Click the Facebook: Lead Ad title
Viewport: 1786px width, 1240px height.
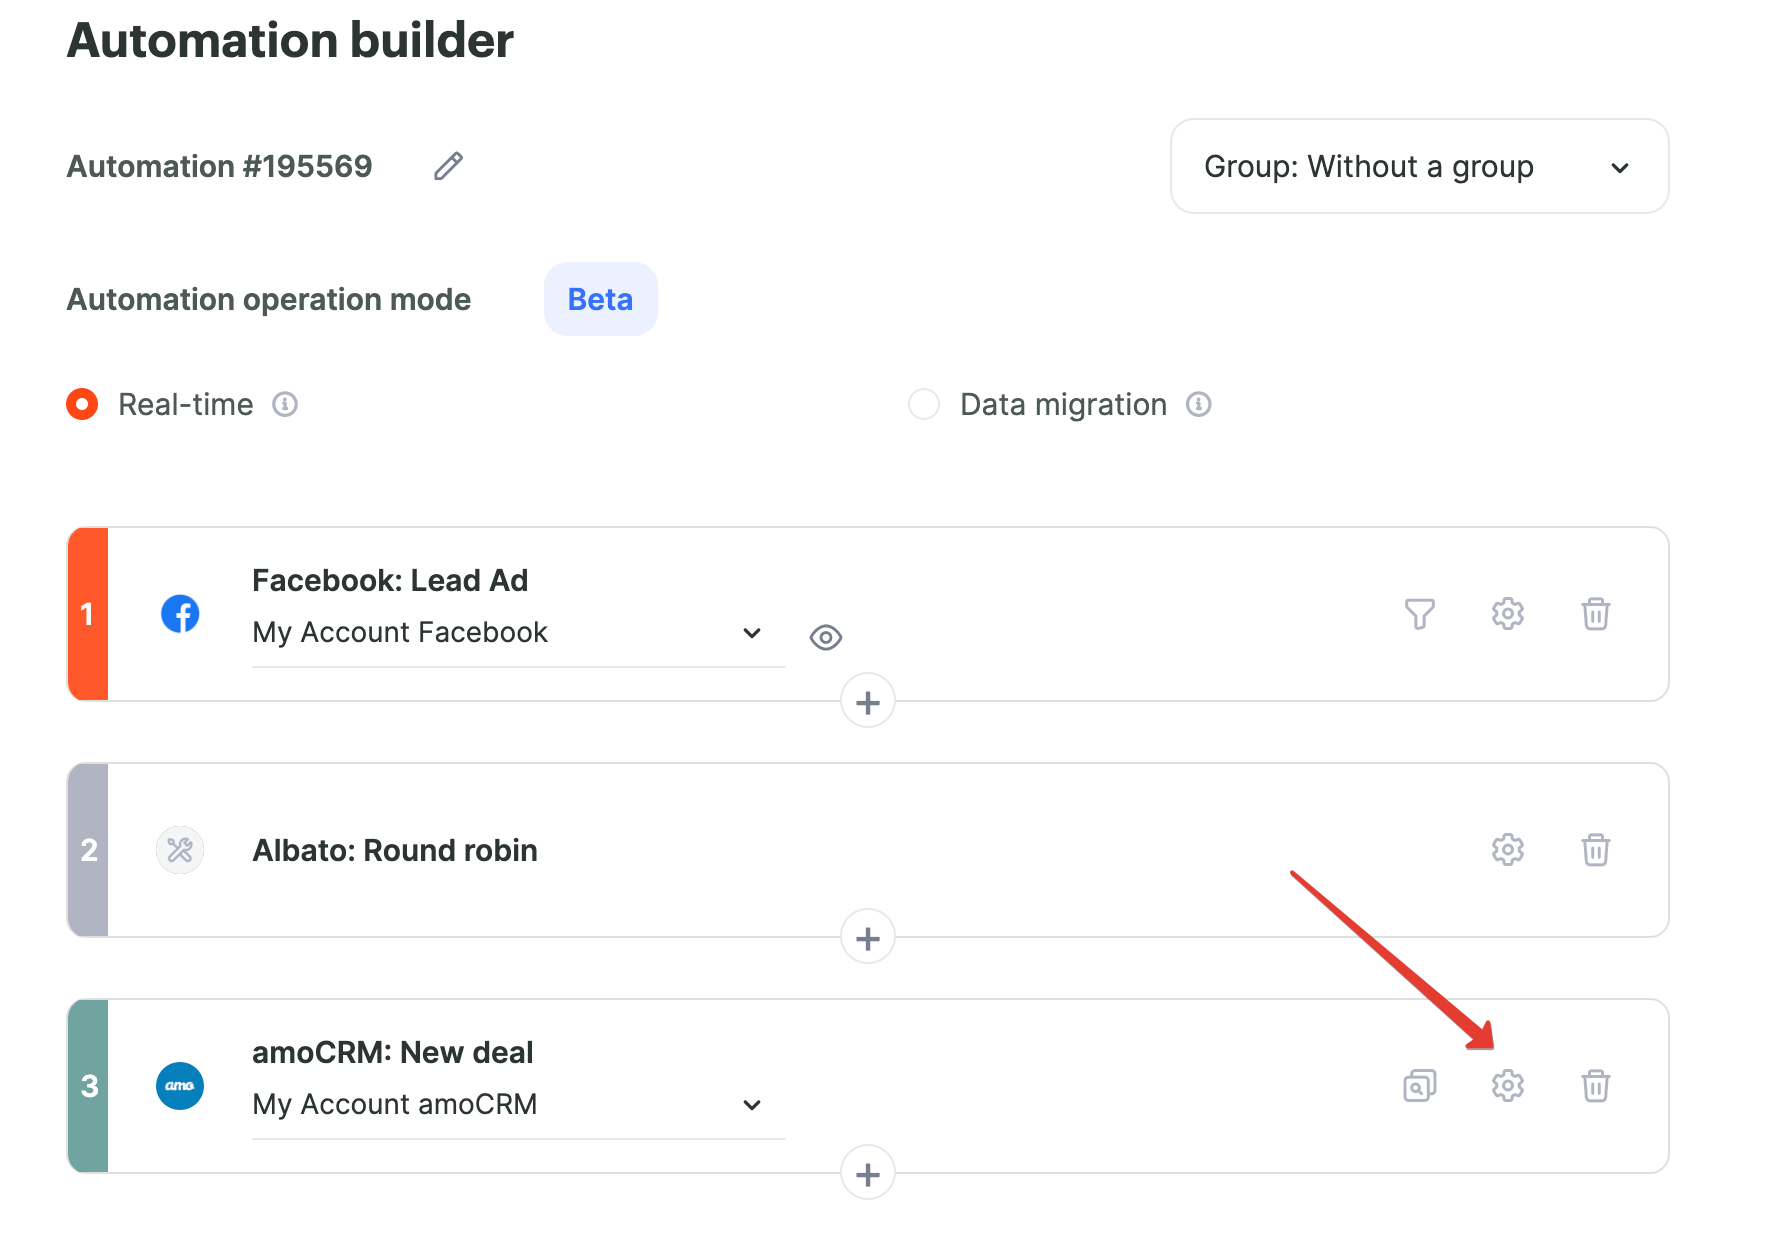(x=390, y=580)
